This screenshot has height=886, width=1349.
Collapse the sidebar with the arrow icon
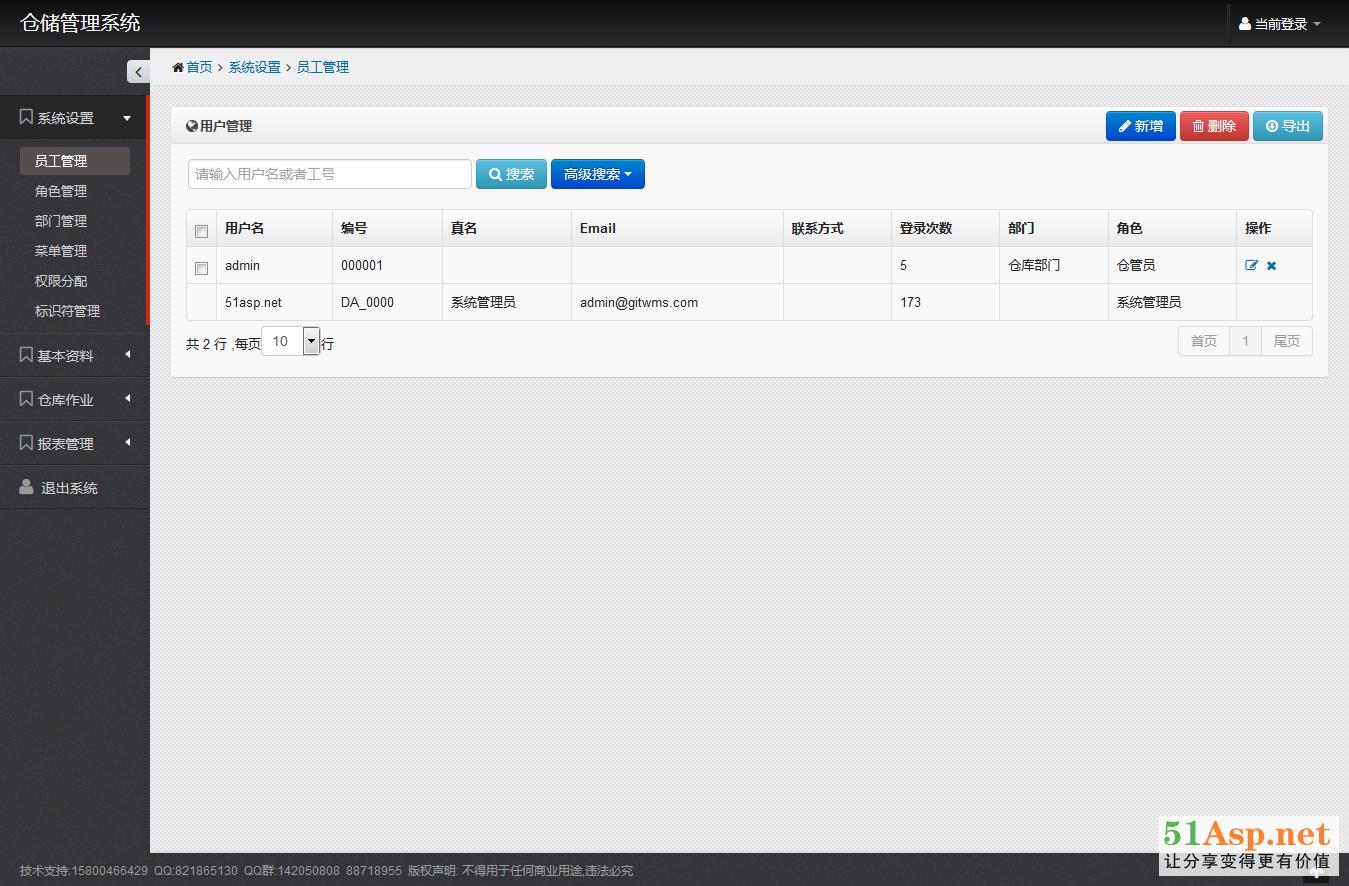pos(138,71)
